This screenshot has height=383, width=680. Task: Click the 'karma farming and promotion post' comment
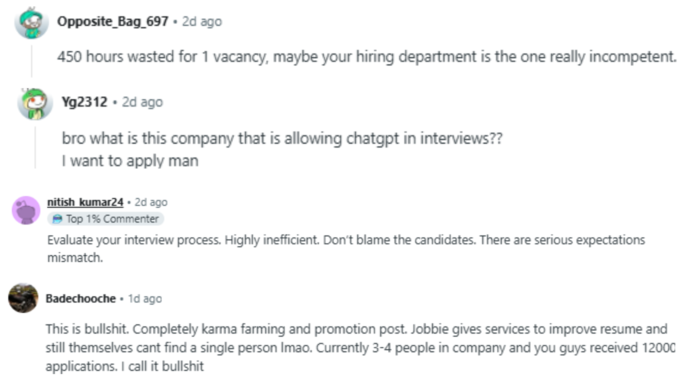click(x=361, y=347)
